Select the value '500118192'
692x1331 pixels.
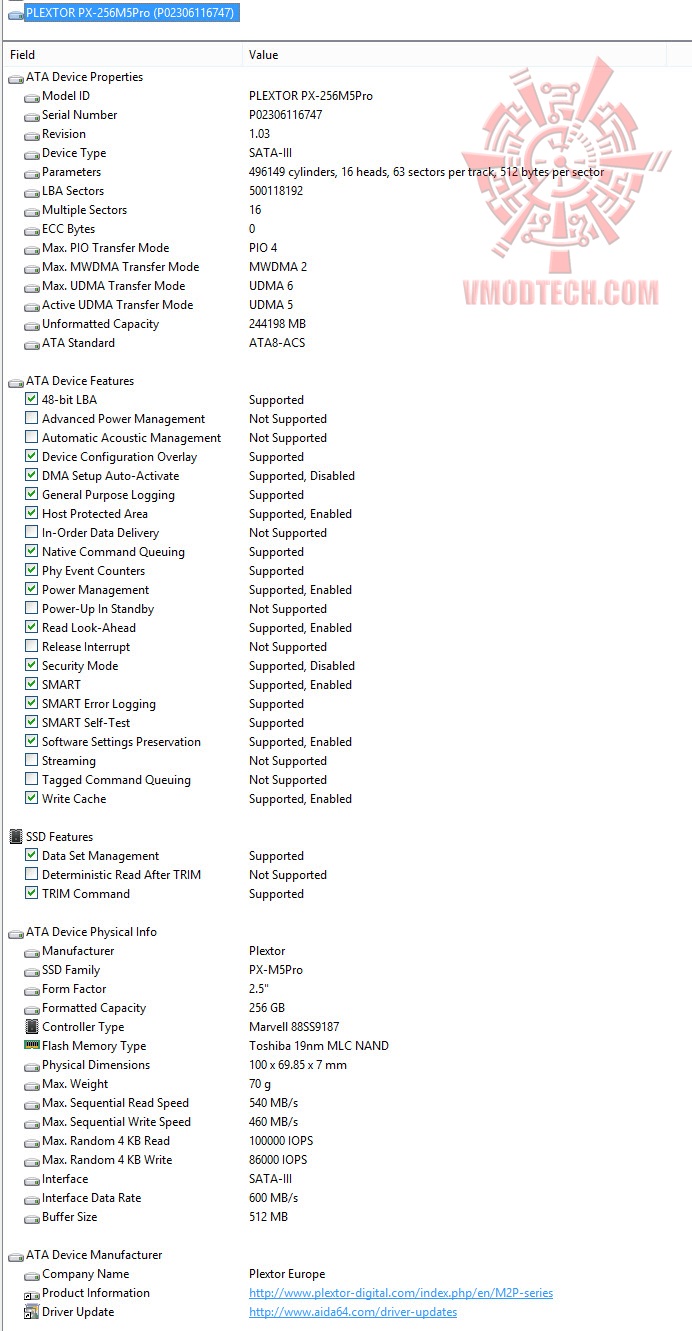click(x=276, y=191)
